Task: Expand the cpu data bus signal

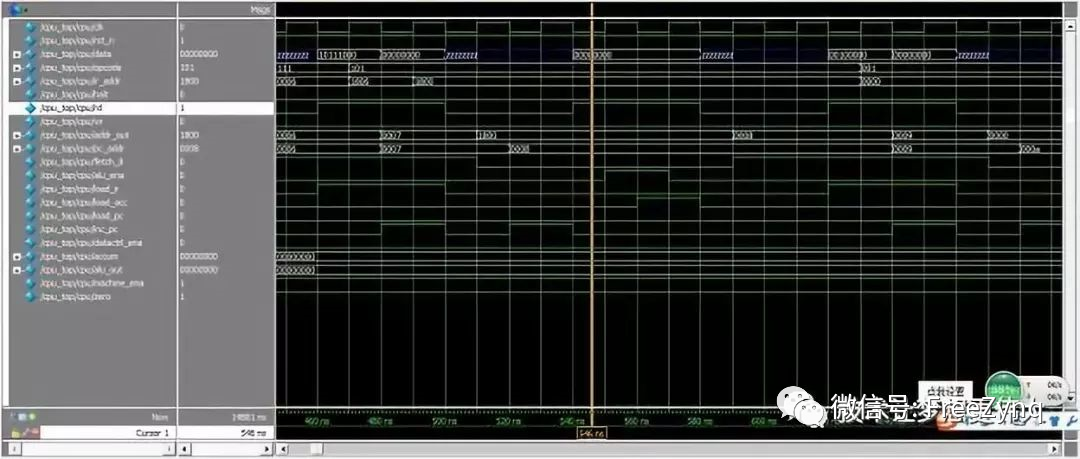Action: coord(17,53)
